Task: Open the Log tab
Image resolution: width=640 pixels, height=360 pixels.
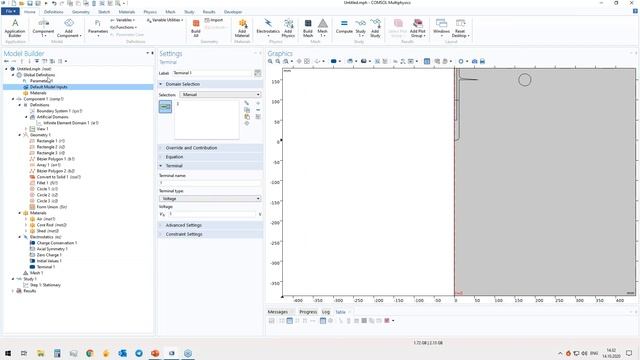Action: [326, 312]
